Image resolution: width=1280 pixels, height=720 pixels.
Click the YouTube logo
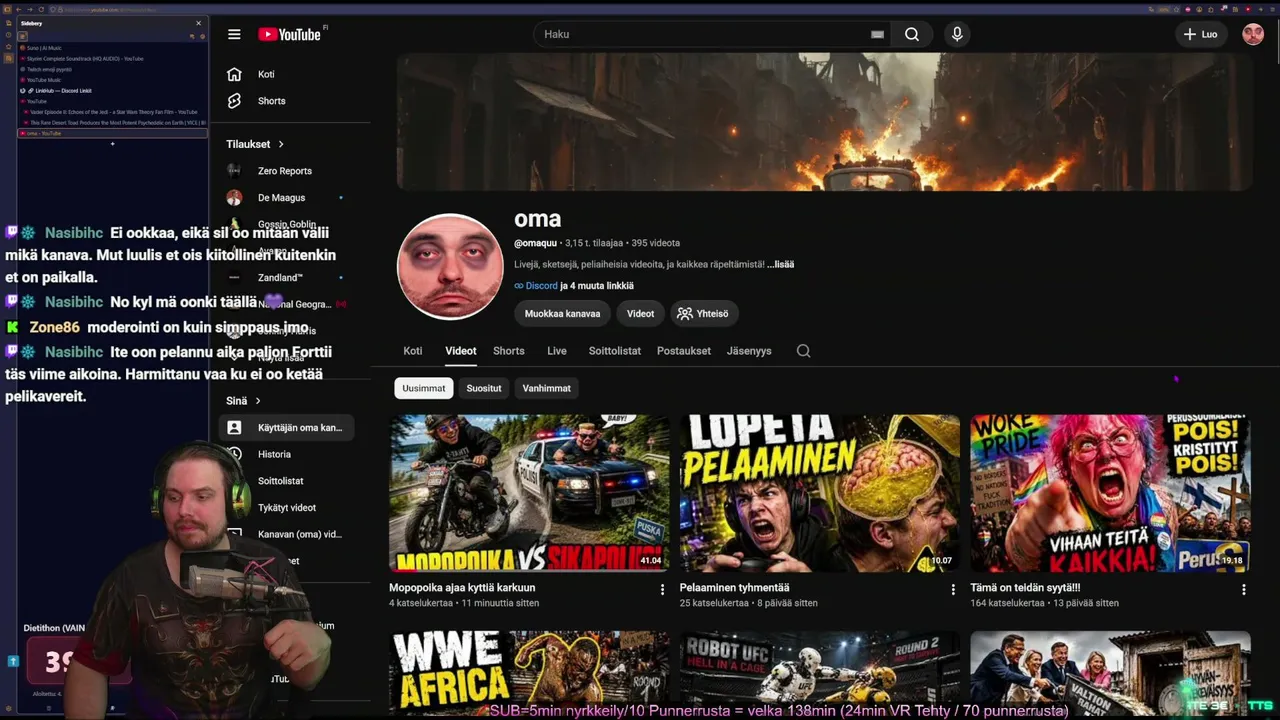click(x=289, y=34)
